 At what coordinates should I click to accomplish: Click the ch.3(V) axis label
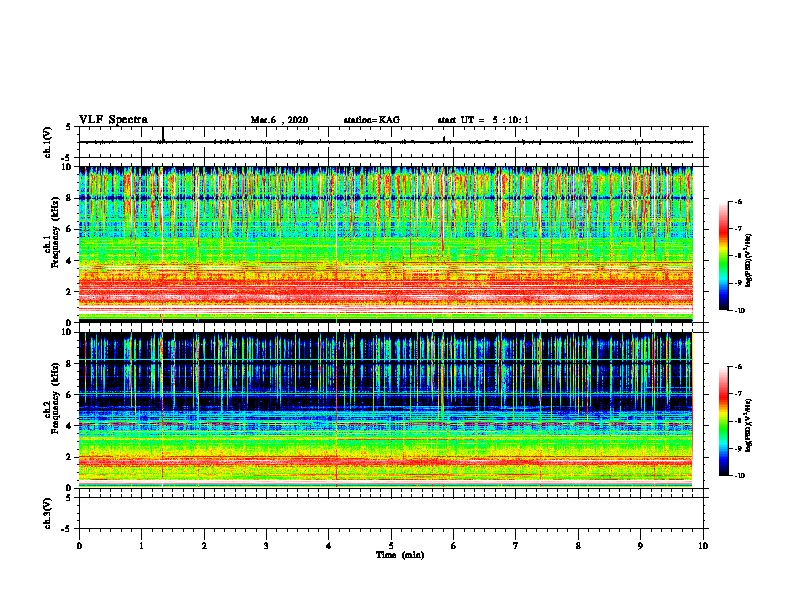click(48, 513)
